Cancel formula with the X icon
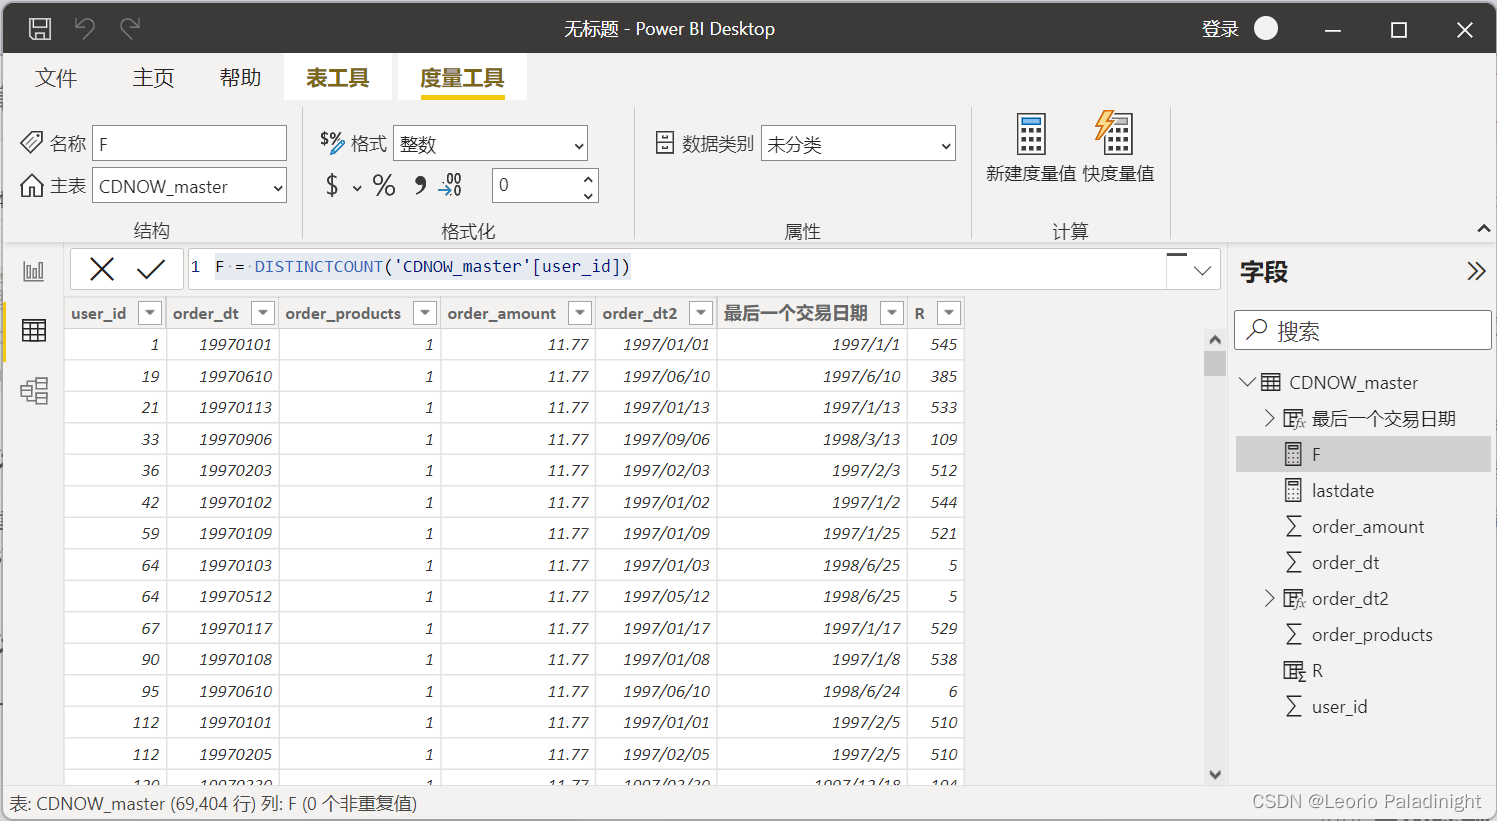Image resolution: width=1497 pixels, height=821 pixels. [x=102, y=269]
